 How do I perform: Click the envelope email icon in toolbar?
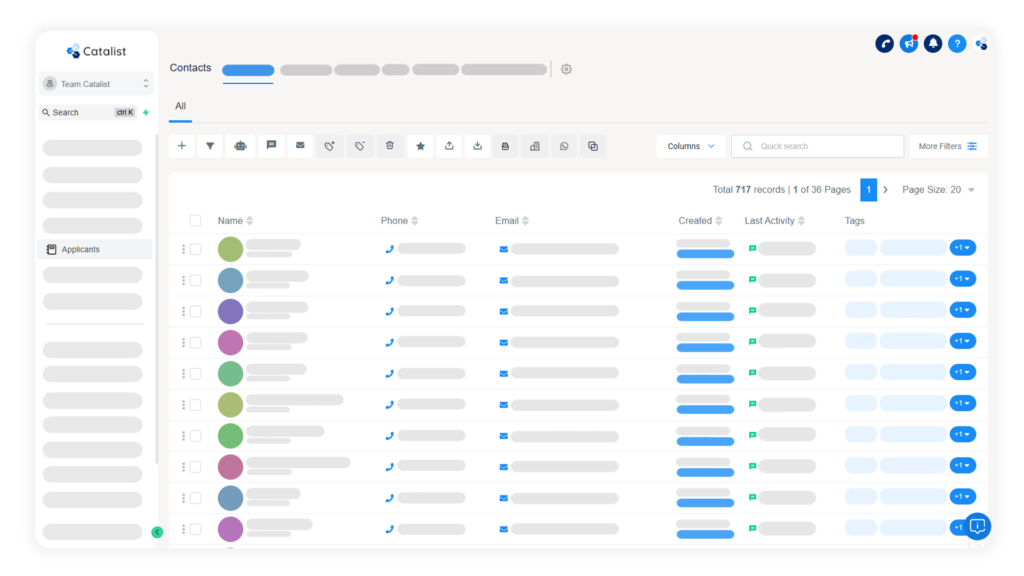tap(299, 146)
